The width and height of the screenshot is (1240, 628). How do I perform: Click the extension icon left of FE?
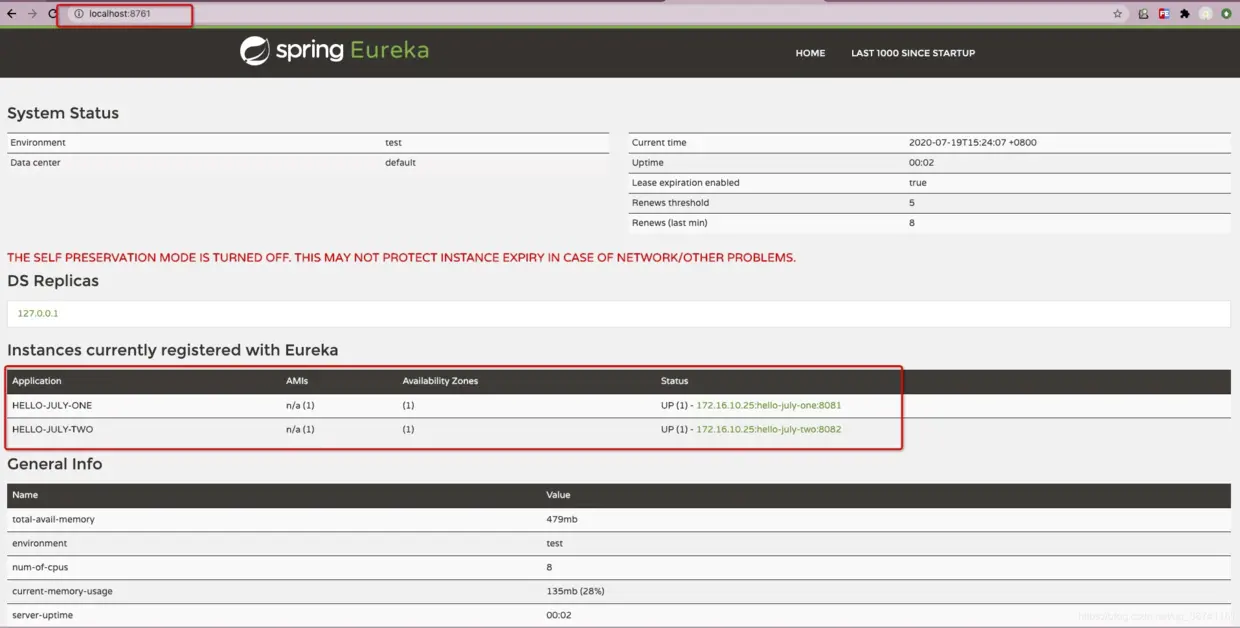tap(1143, 14)
